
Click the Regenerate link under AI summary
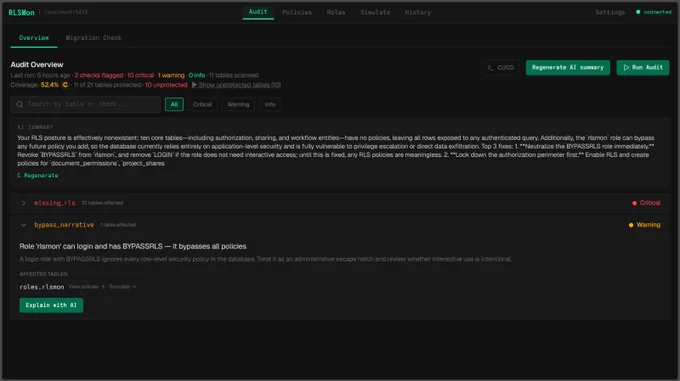tap(38, 176)
